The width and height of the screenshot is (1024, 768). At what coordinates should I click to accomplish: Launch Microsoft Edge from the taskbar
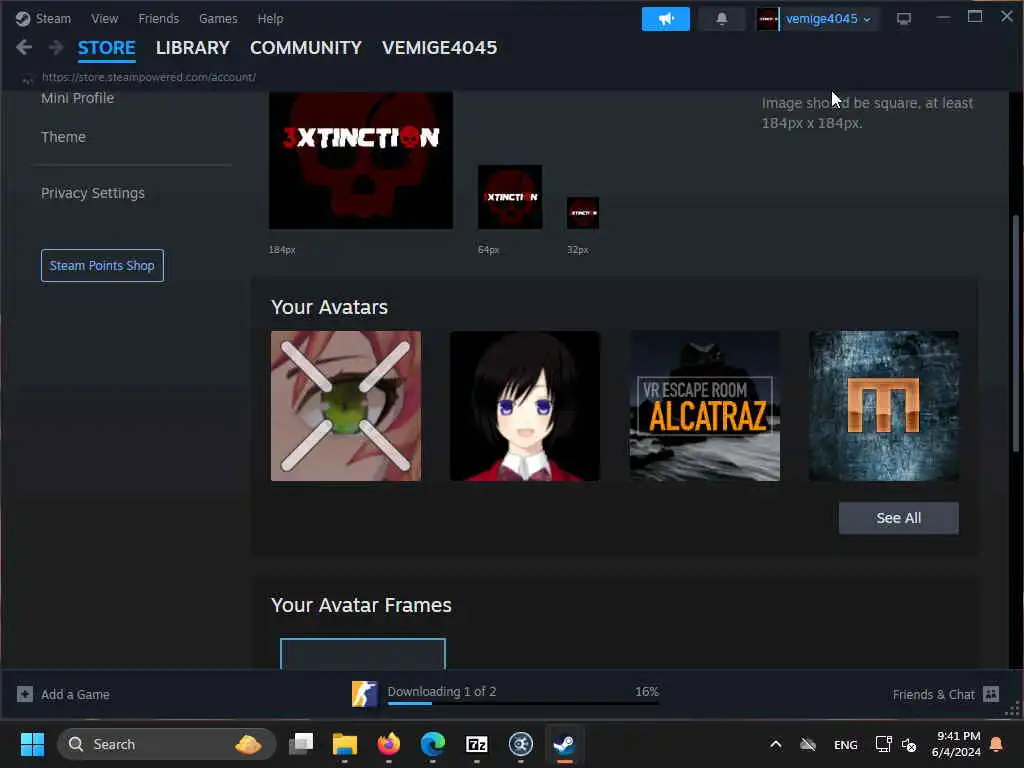[432, 744]
